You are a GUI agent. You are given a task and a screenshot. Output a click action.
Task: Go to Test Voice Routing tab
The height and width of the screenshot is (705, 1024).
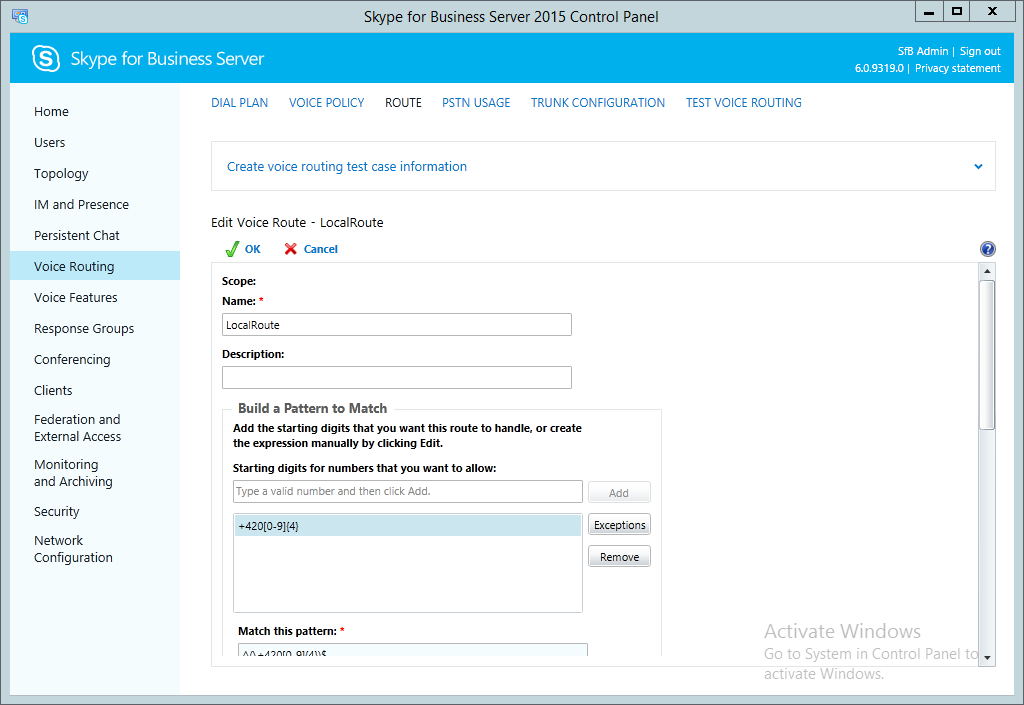pos(743,103)
